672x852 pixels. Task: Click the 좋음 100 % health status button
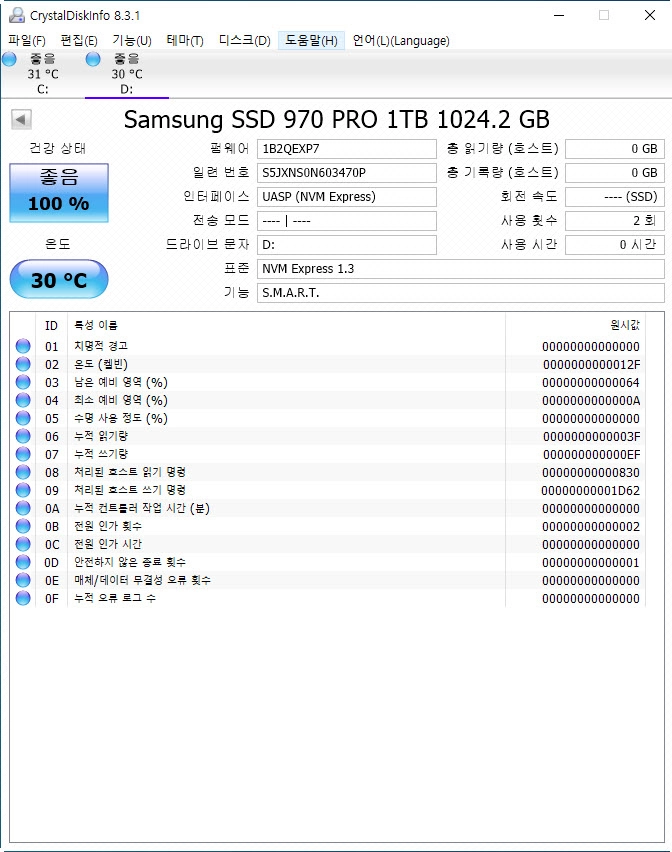tap(59, 193)
